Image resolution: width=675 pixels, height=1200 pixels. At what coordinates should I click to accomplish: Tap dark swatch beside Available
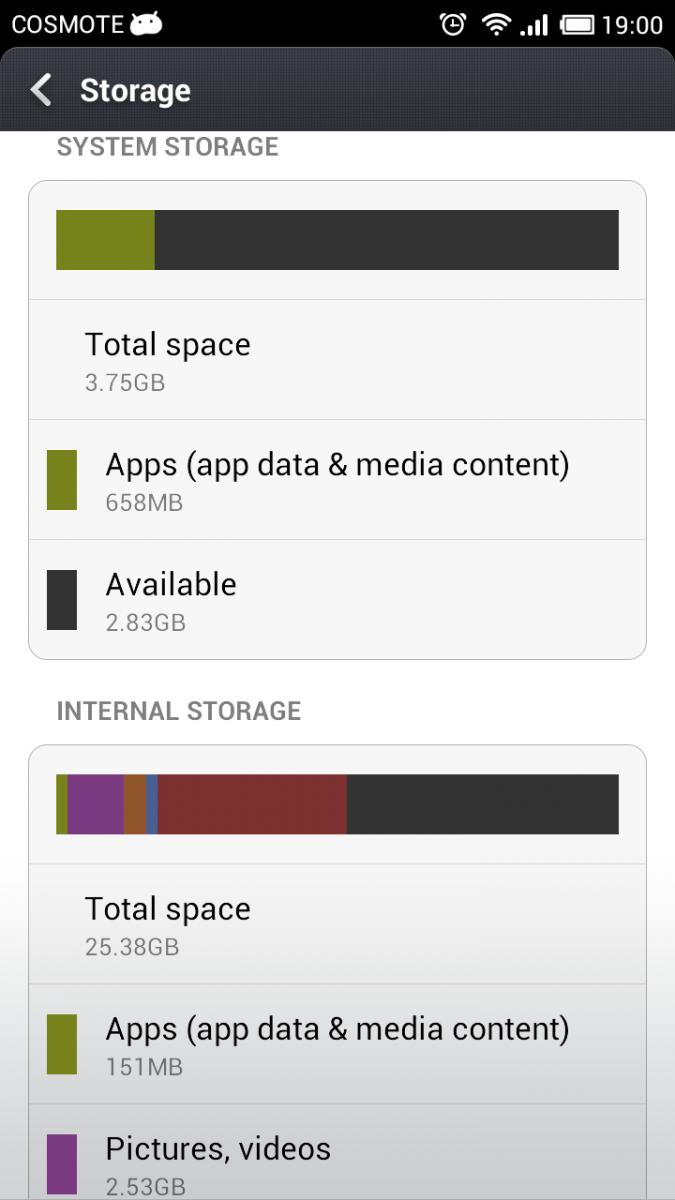pyautogui.click(x=62, y=600)
